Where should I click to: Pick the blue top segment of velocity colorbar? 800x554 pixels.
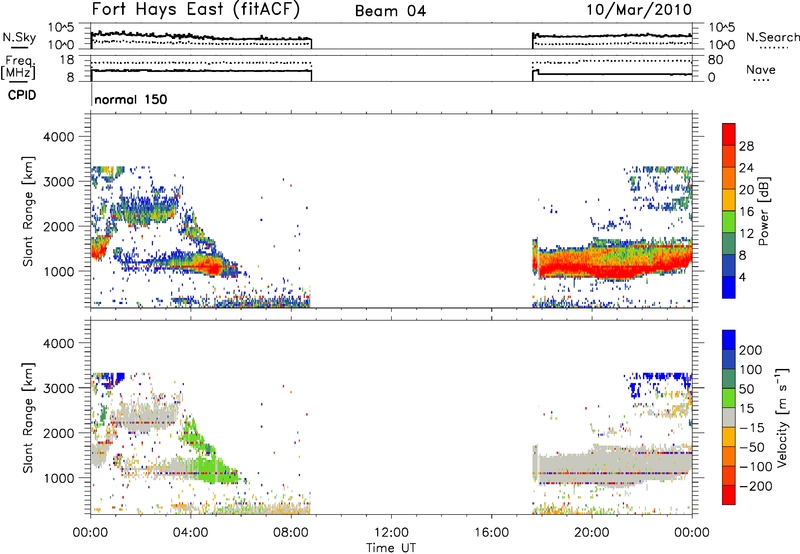pyautogui.click(x=729, y=340)
